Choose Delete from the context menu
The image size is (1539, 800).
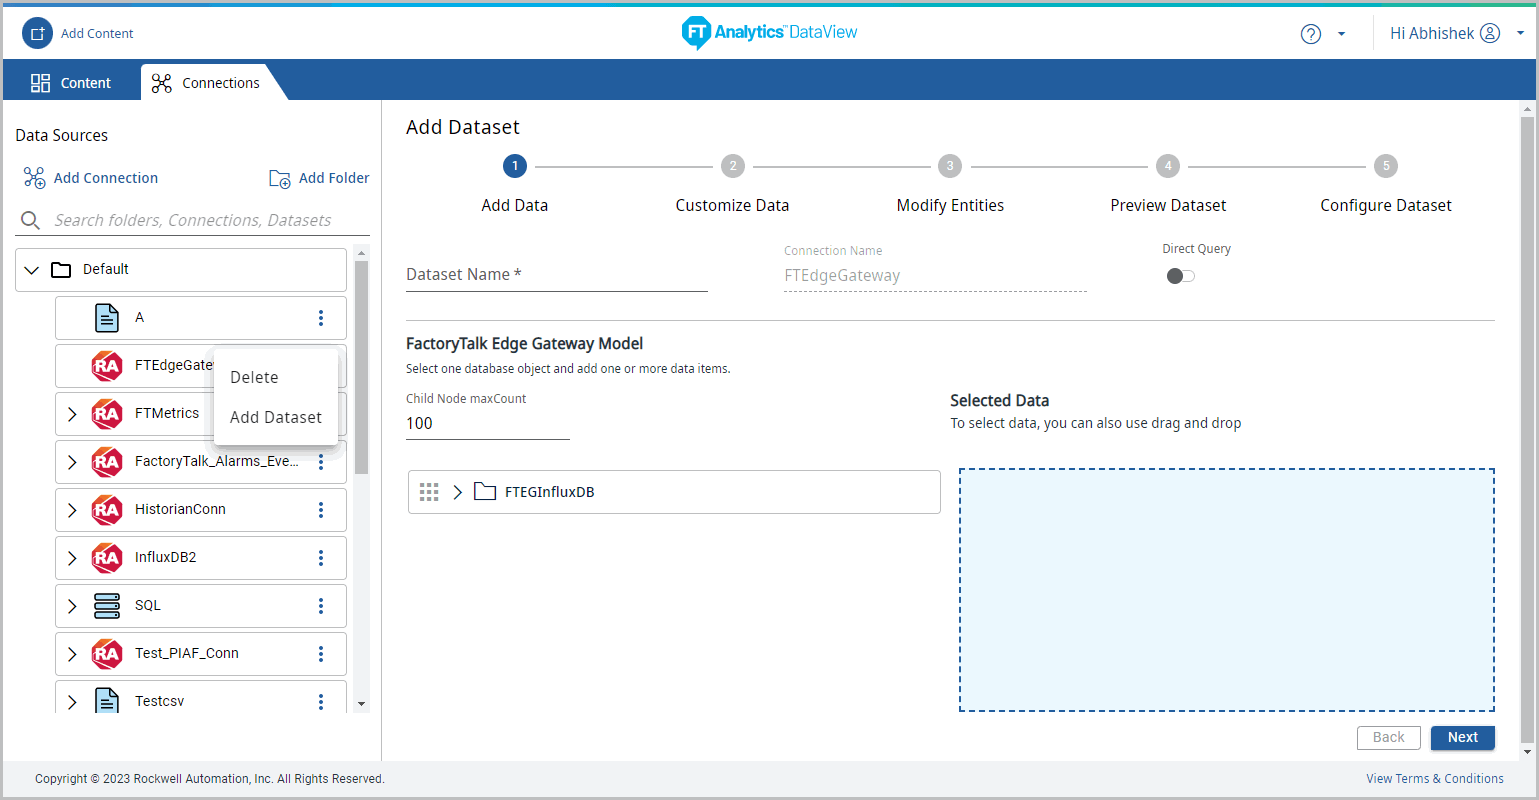pyautogui.click(x=254, y=377)
